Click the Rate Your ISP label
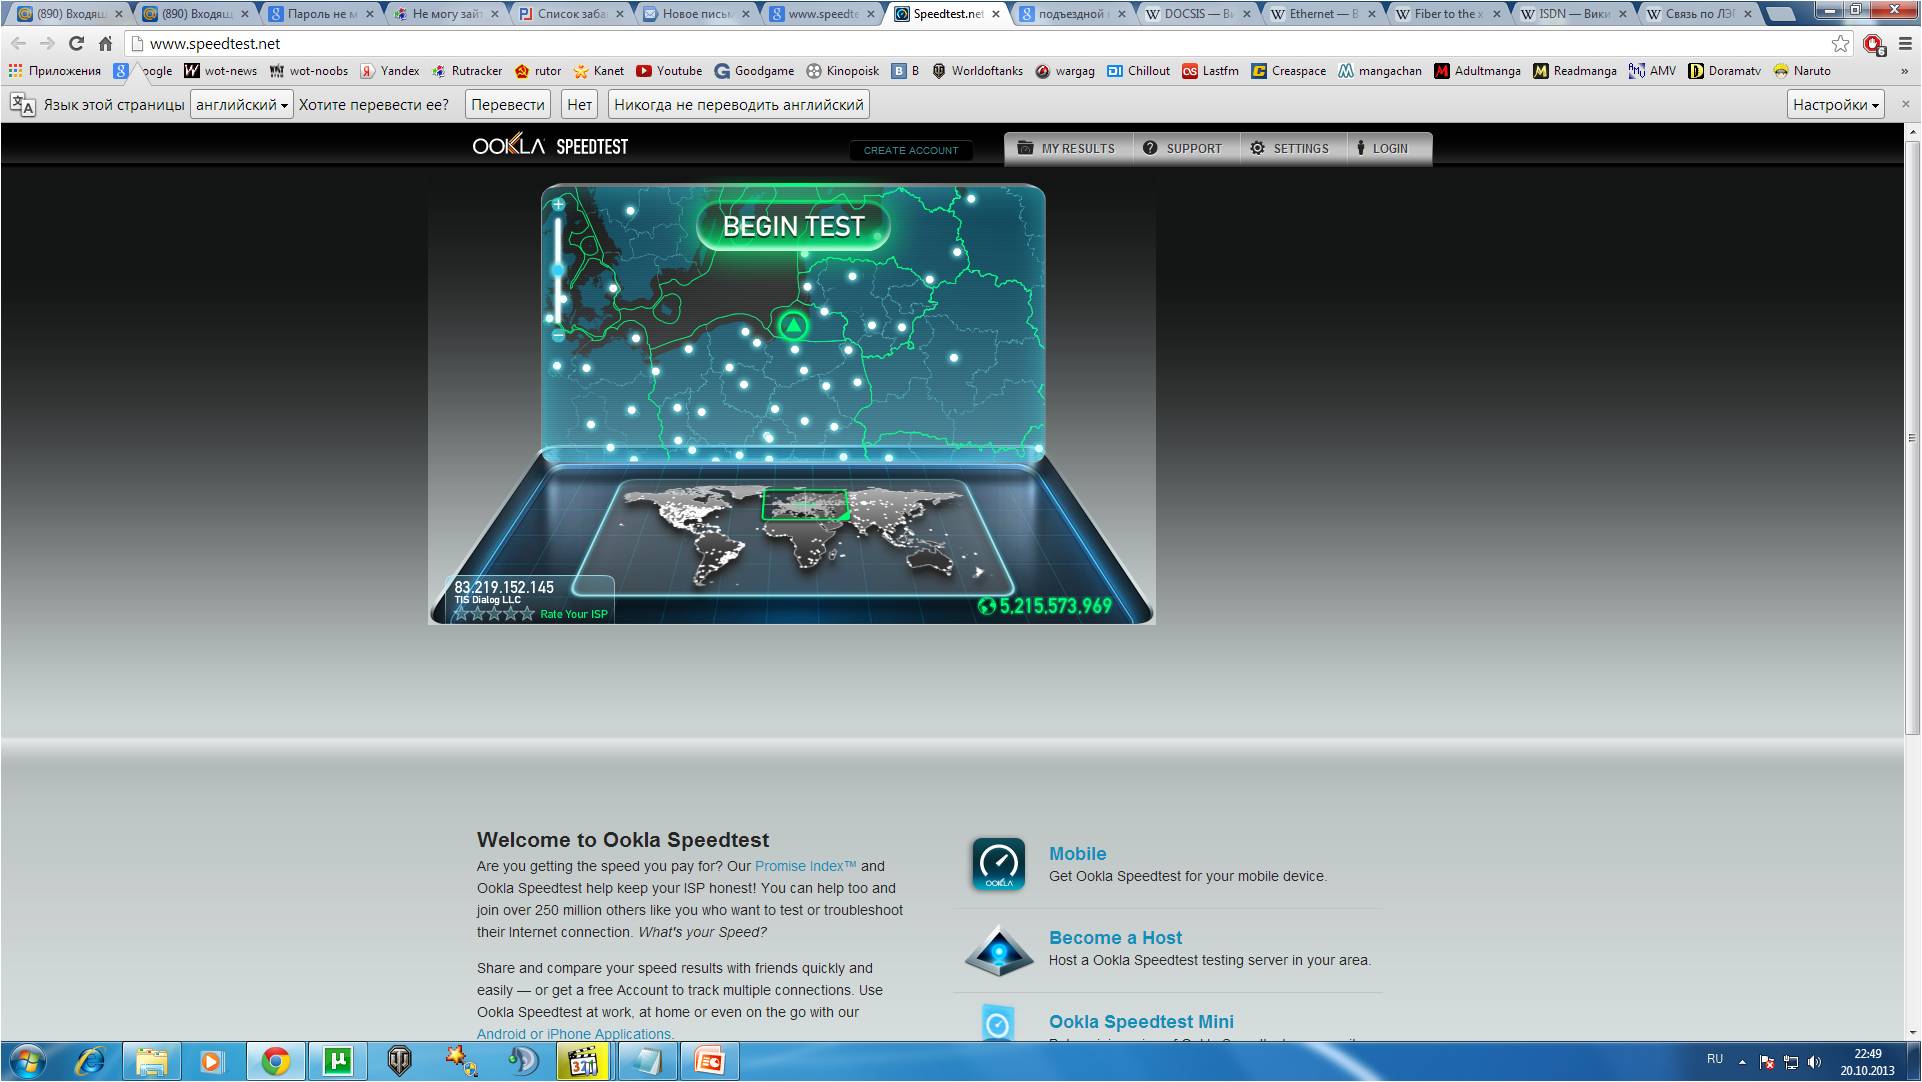This screenshot has width=1922, height=1082. pos(574,614)
